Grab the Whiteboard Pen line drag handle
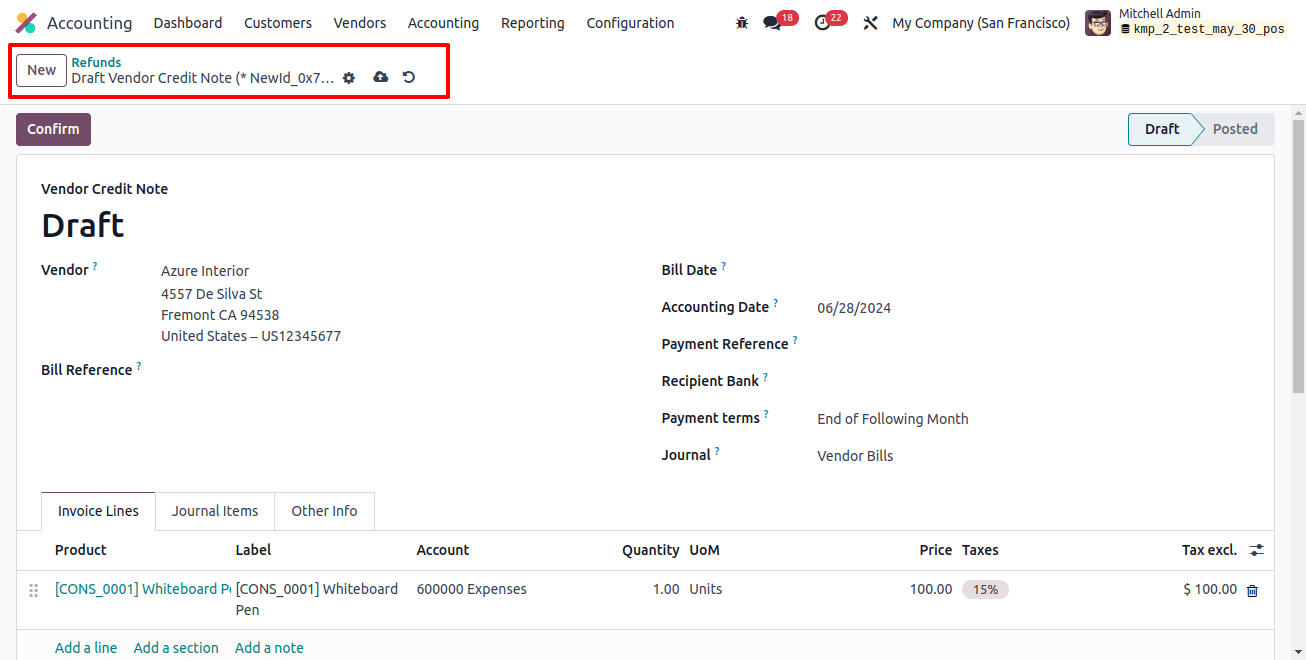Viewport: 1306px width, 660px height. click(x=33, y=590)
